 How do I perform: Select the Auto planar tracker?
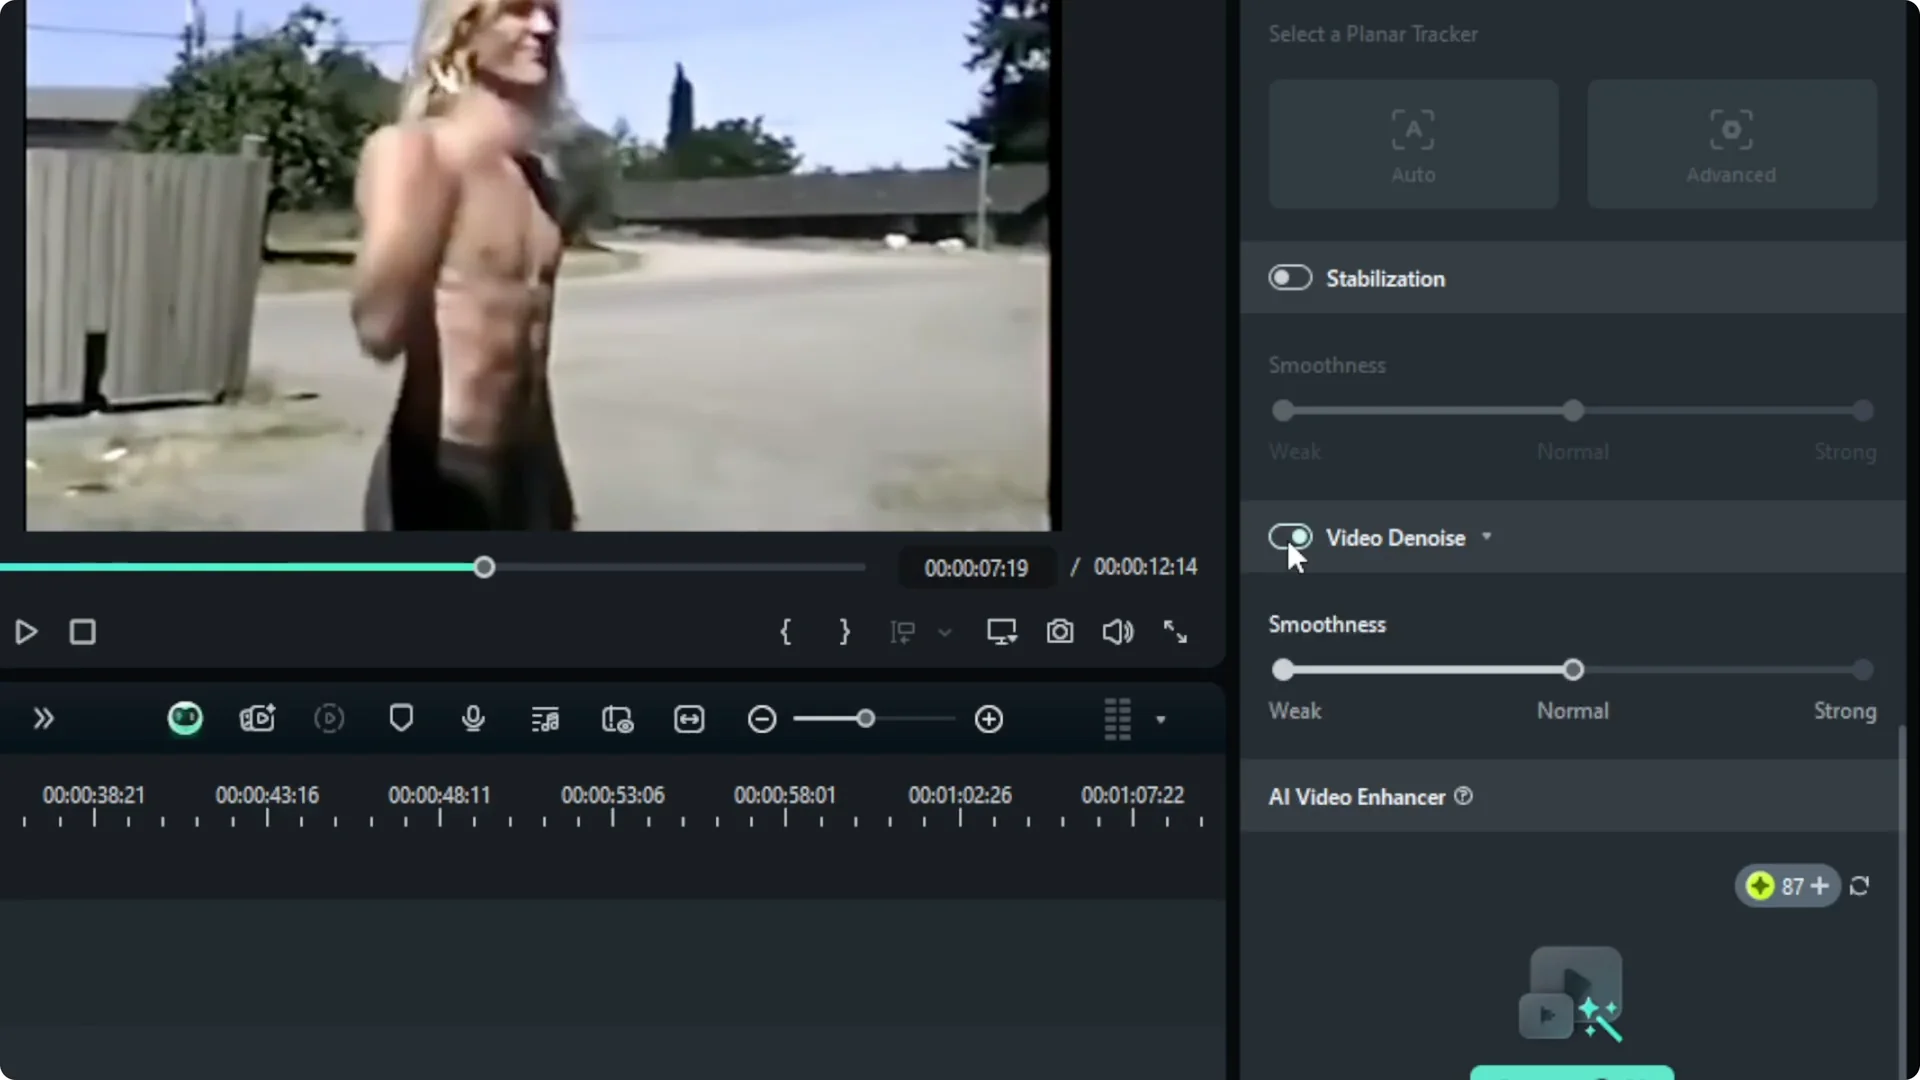1413,144
